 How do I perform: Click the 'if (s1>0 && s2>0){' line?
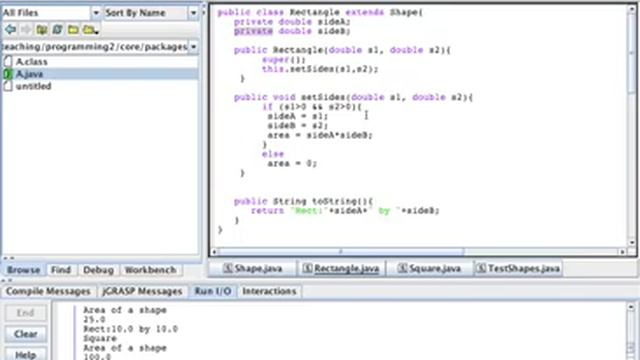point(312,107)
